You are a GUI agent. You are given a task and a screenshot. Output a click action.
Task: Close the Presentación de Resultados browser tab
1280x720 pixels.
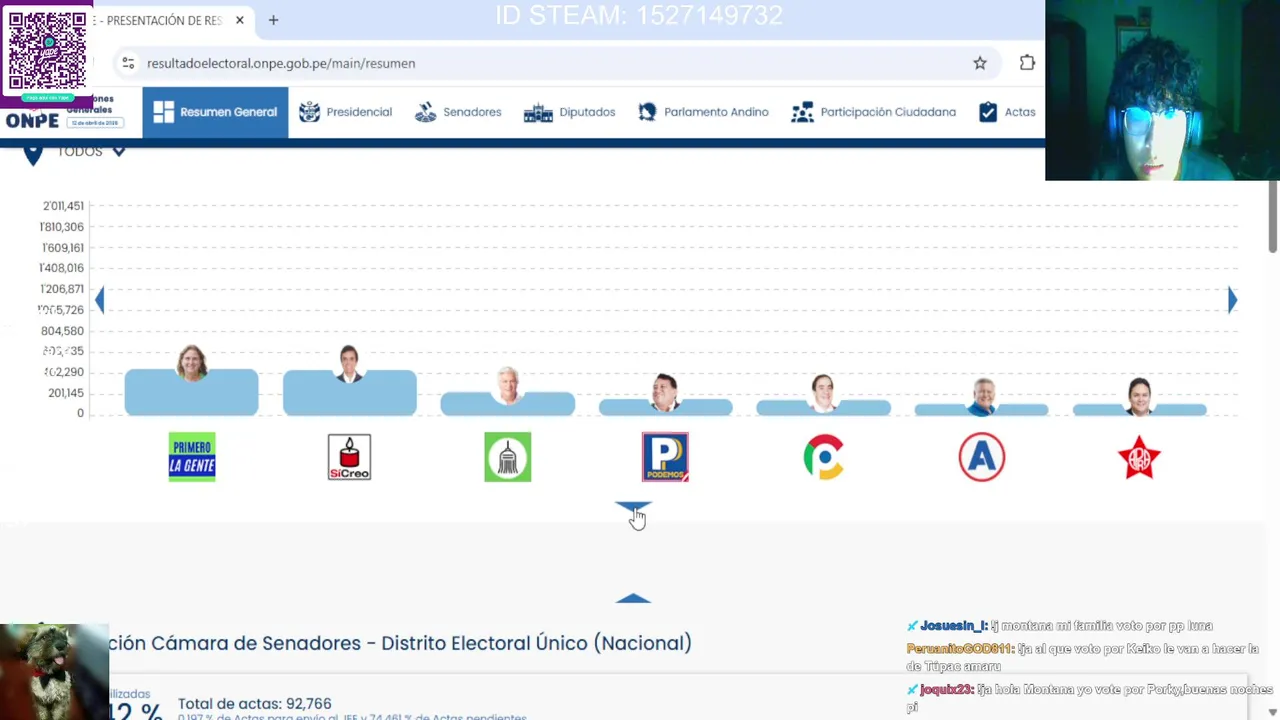click(240, 20)
